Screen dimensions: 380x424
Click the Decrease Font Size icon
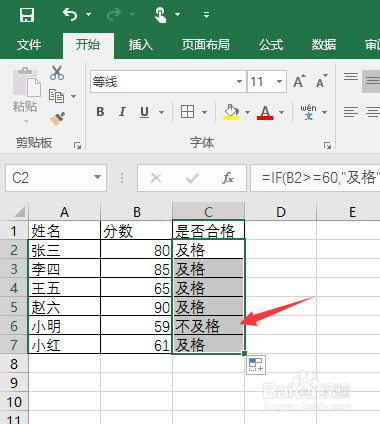[x=322, y=81]
